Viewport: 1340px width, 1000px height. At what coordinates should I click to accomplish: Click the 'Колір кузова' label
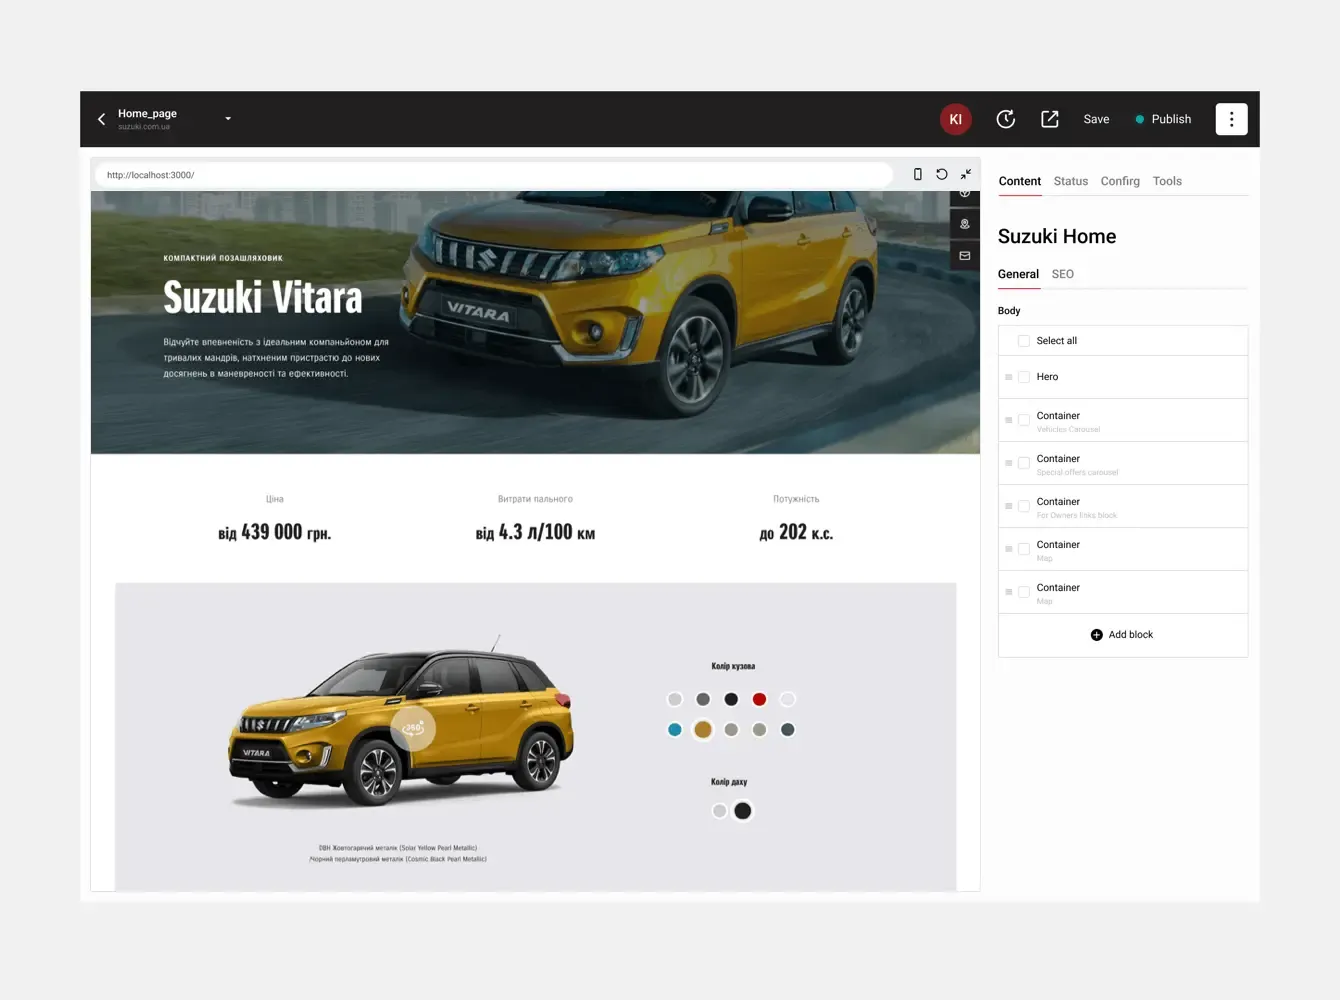(x=733, y=666)
